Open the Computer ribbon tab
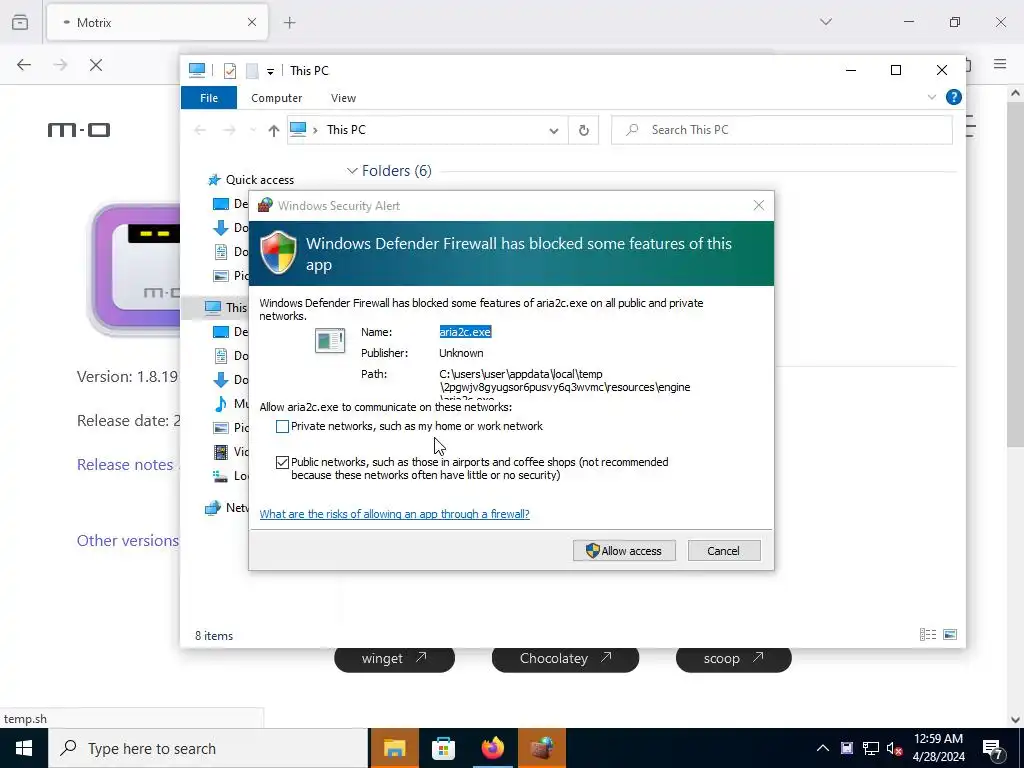The height and width of the screenshot is (768, 1024). point(276,98)
